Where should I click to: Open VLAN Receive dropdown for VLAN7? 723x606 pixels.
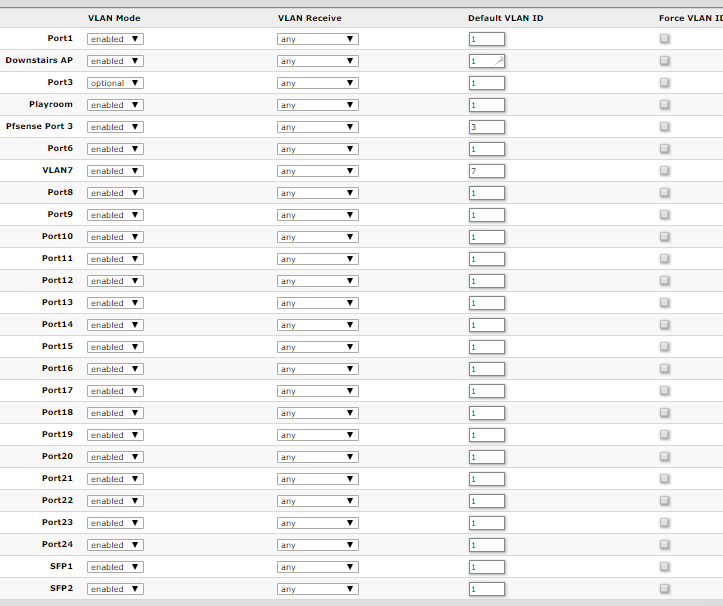tap(317, 171)
